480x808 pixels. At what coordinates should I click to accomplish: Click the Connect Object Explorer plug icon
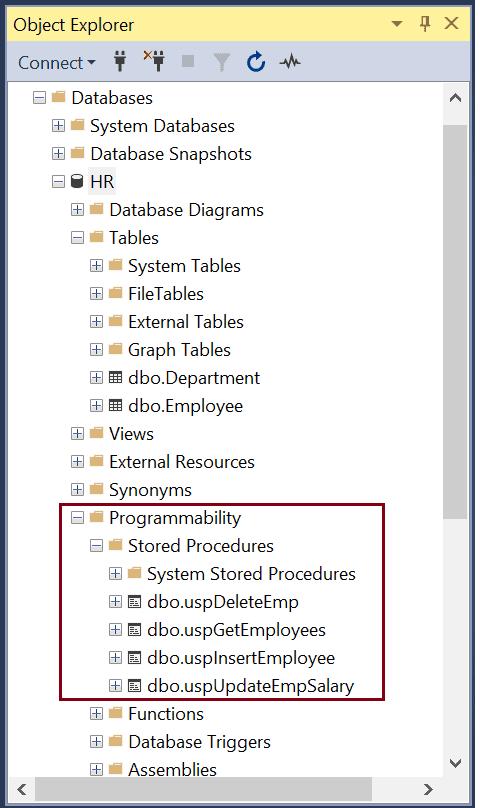tap(120, 62)
